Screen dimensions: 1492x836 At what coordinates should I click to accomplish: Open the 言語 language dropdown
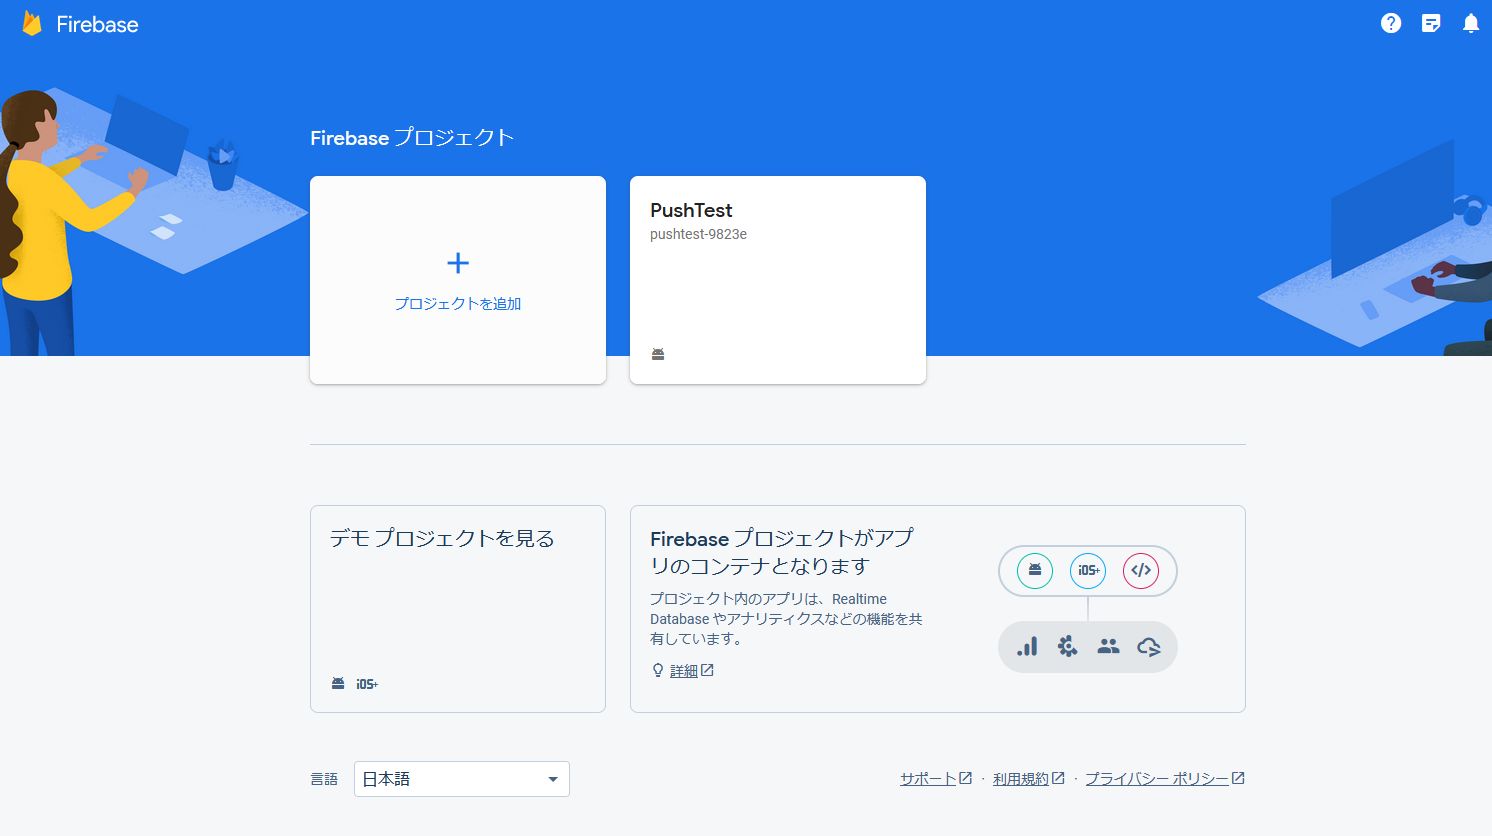coord(462,779)
